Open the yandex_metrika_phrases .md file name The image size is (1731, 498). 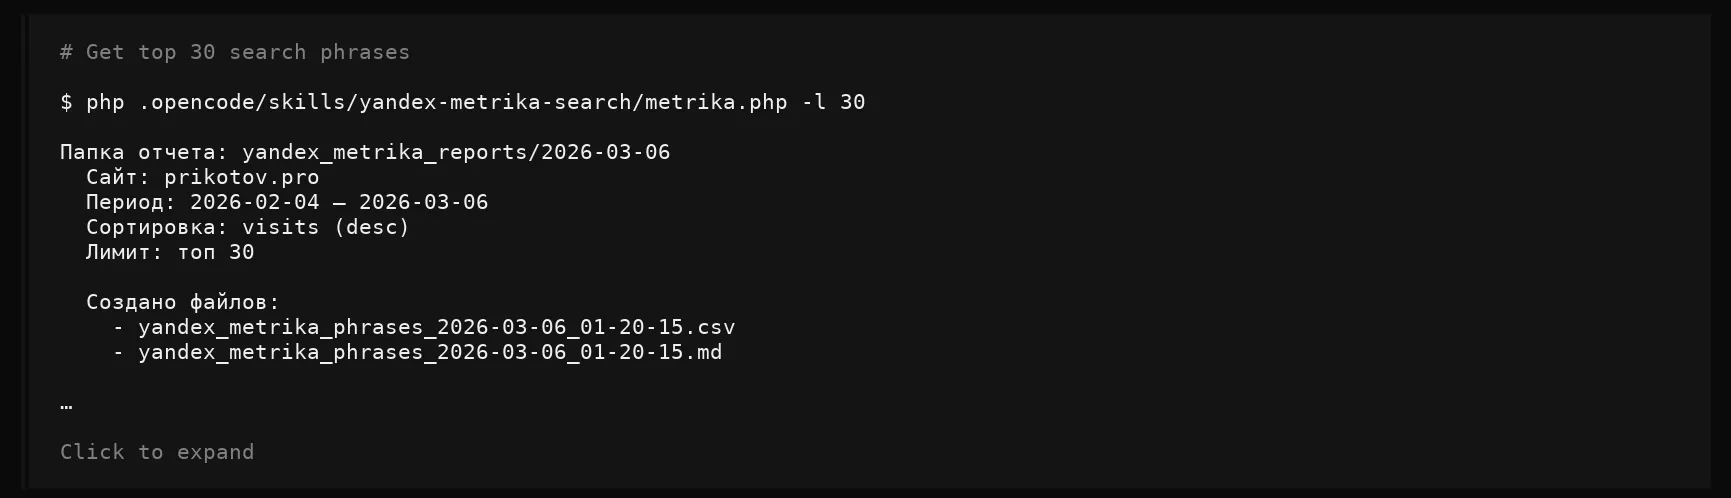pyautogui.click(x=430, y=352)
